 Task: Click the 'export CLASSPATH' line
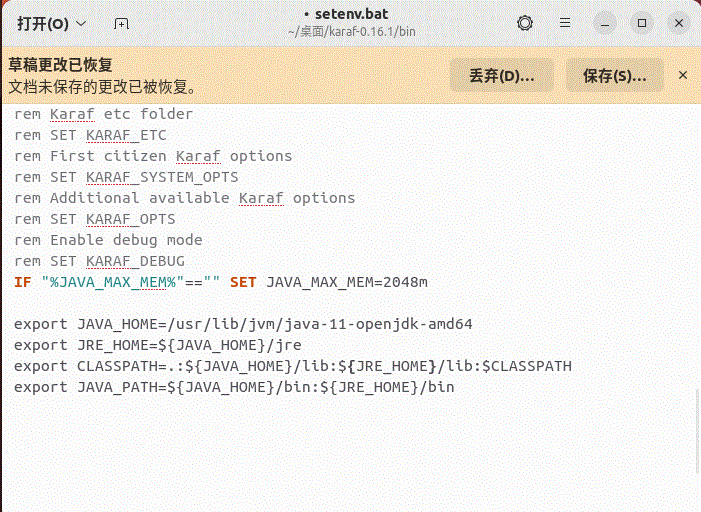pos(293,366)
